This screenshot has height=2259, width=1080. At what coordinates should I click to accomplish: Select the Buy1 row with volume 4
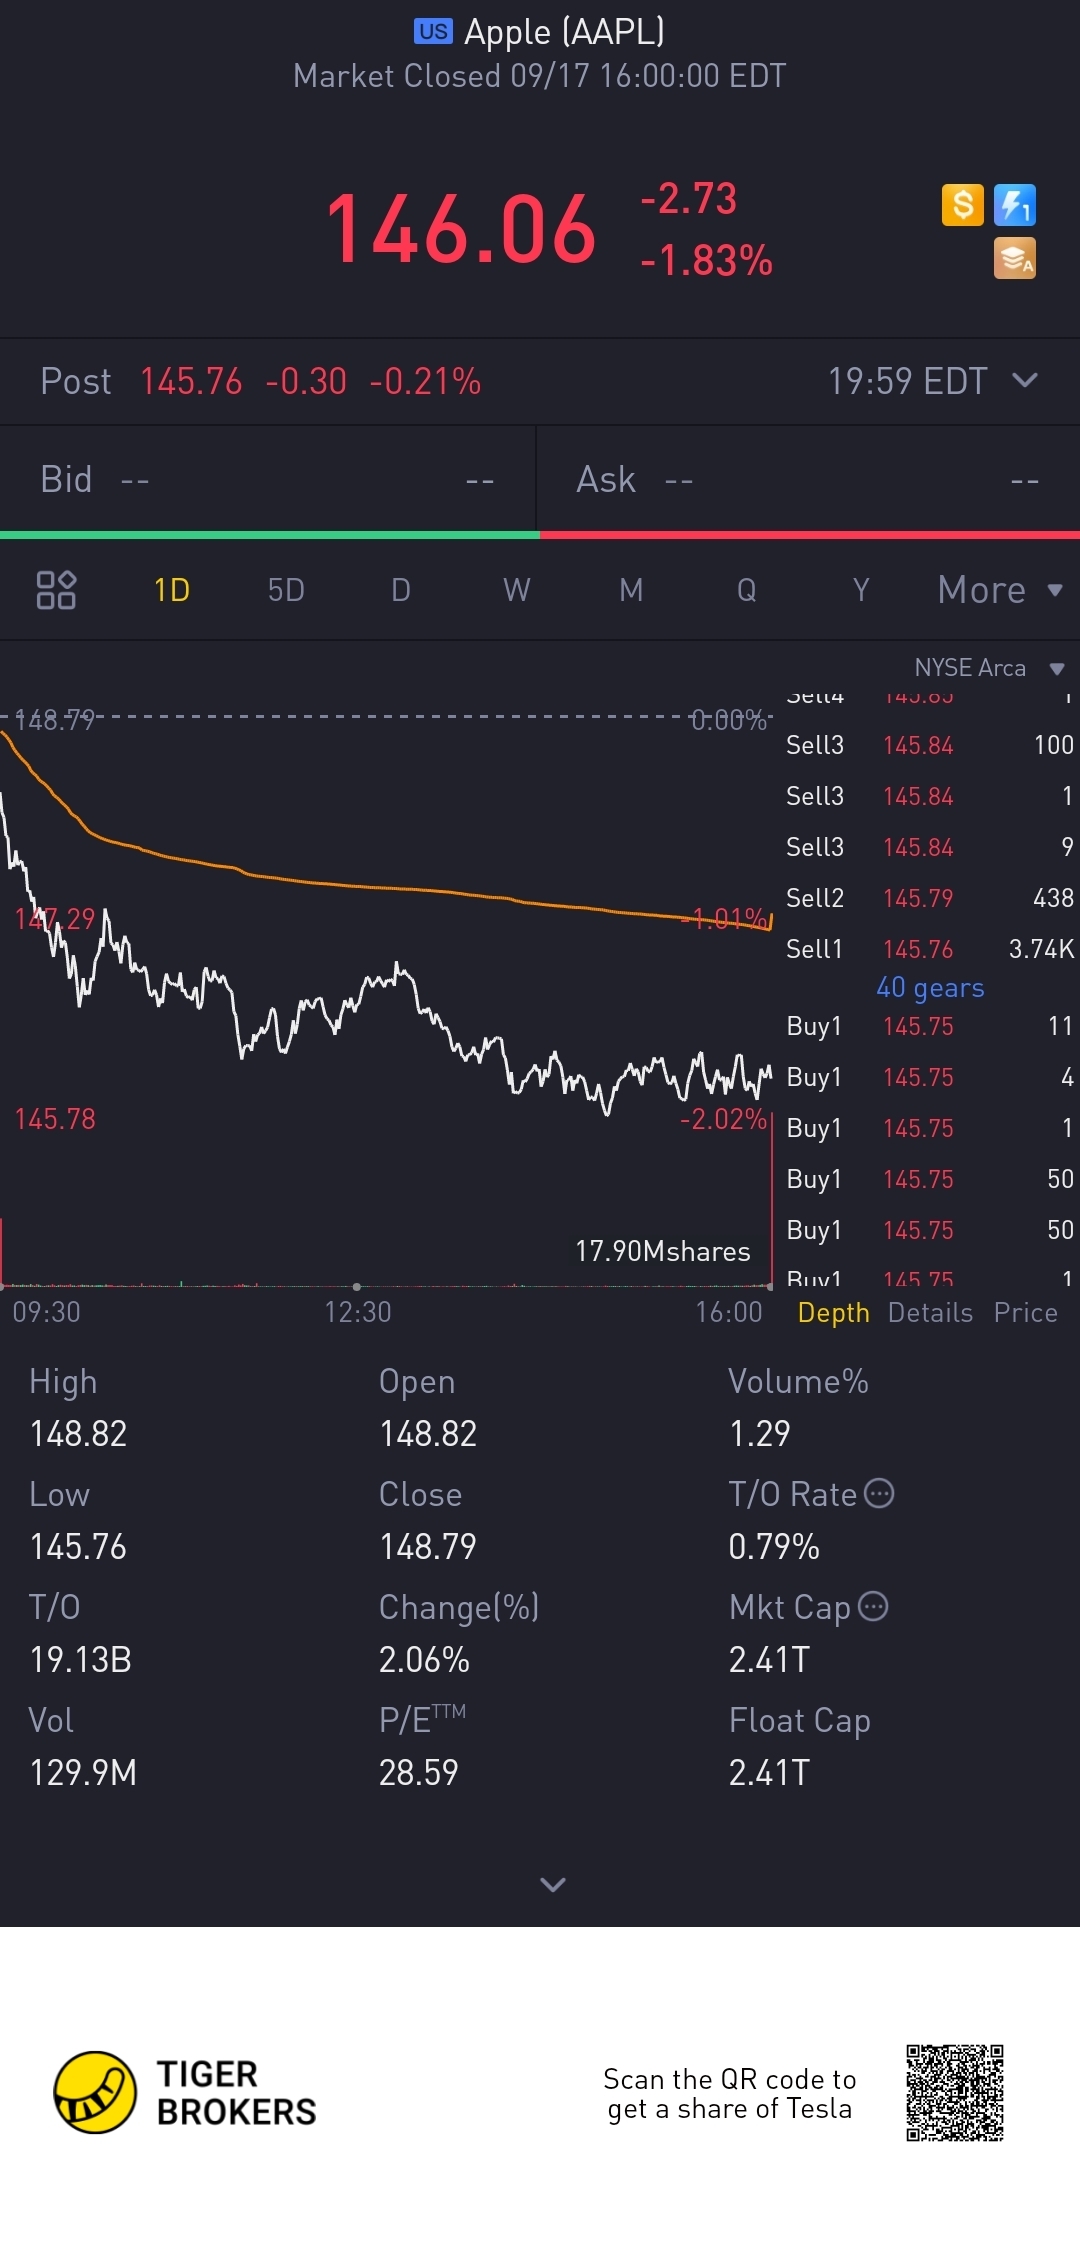click(x=930, y=1077)
